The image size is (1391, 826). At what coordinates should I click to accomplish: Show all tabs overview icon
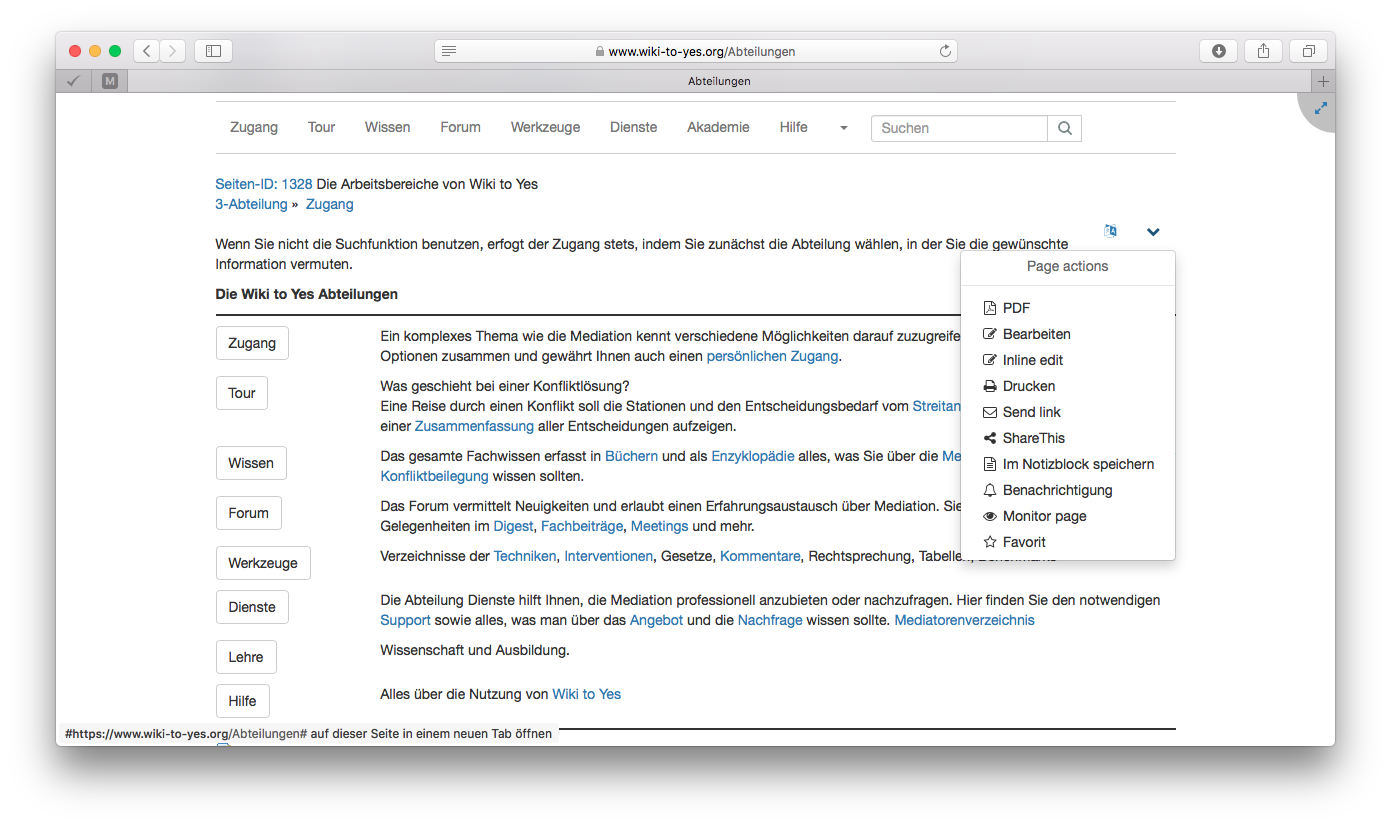(1308, 51)
